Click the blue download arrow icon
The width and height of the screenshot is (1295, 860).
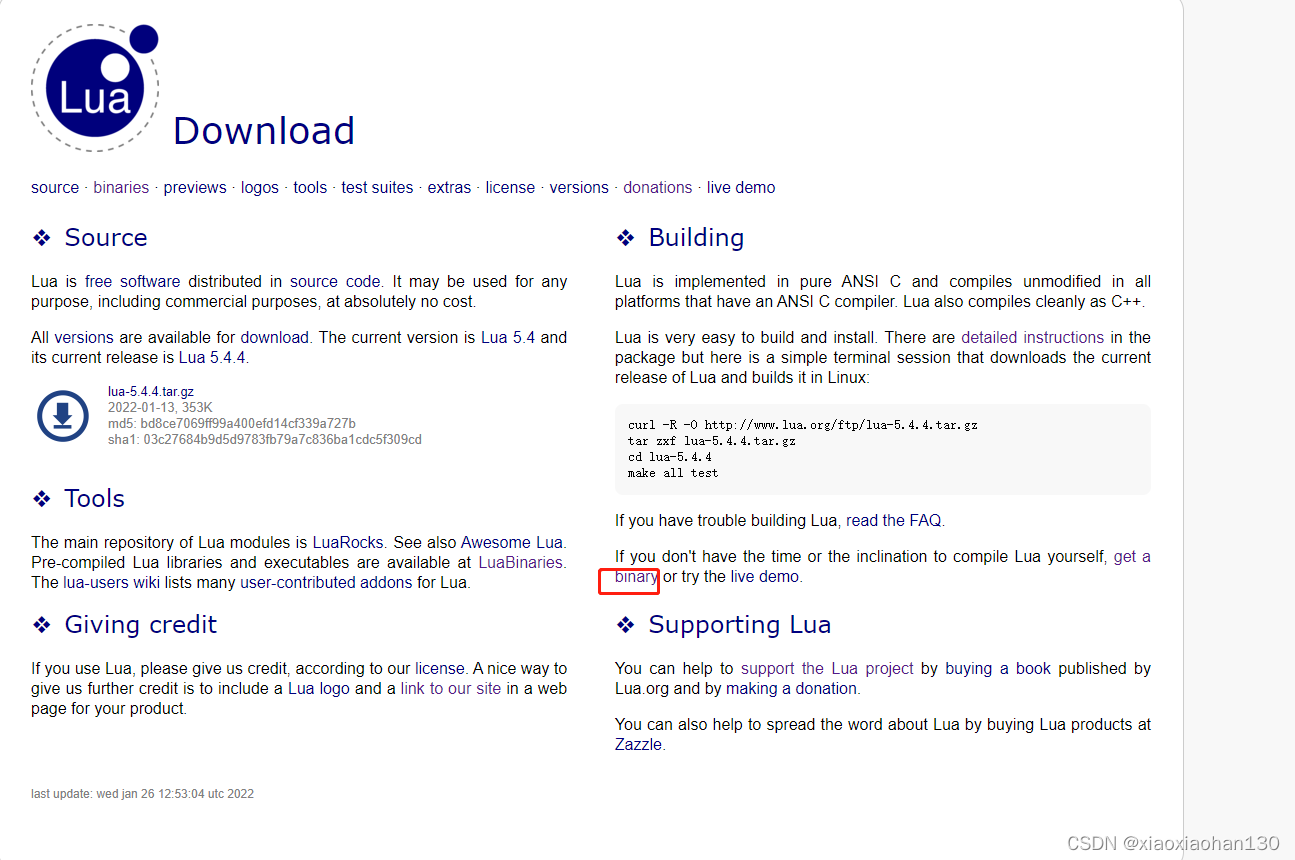point(63,416)
